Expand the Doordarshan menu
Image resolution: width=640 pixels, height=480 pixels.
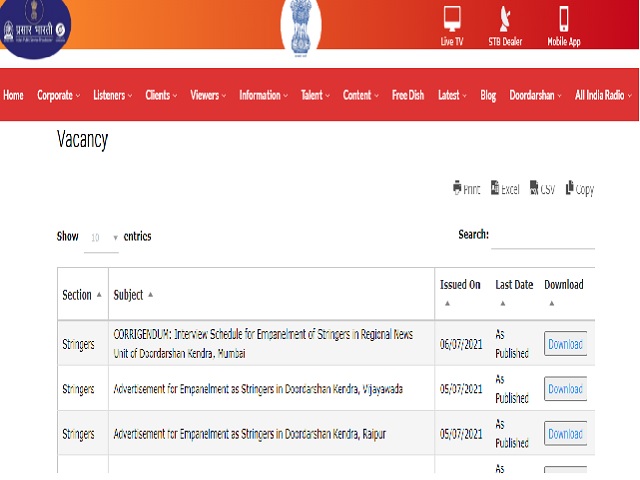click(x=535, y=95)
